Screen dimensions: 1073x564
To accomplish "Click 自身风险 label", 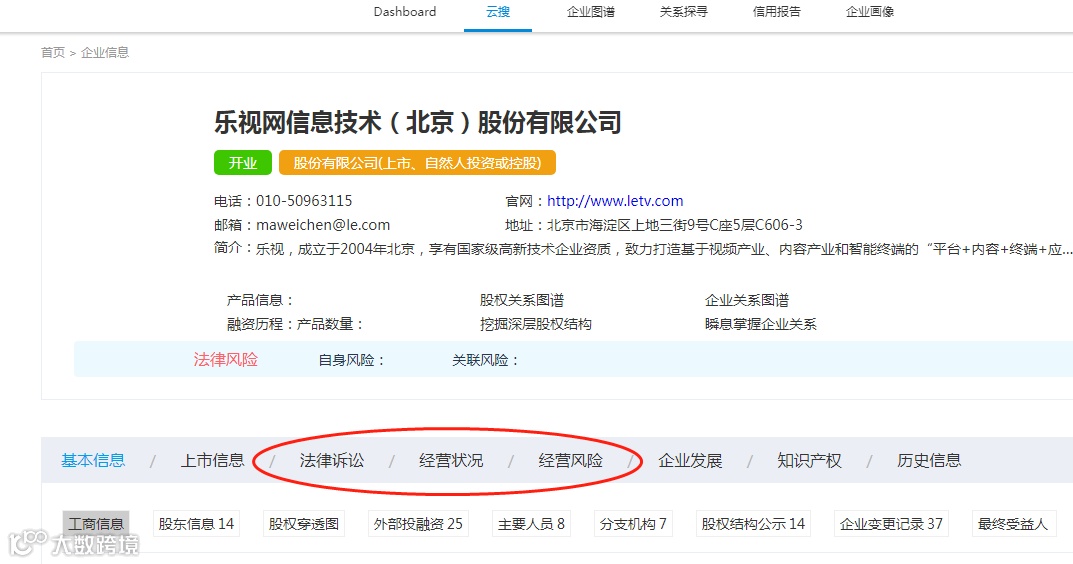I will 352,360.
